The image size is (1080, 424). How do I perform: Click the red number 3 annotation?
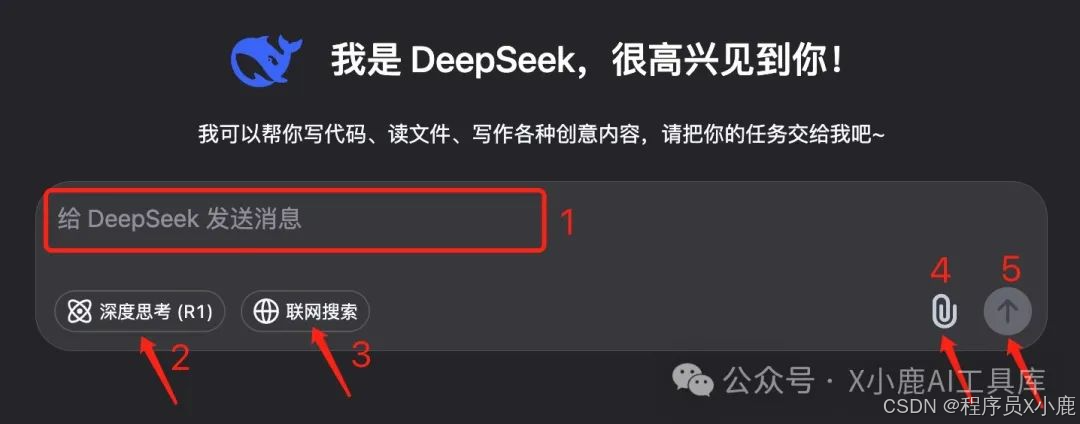[362, 355]
